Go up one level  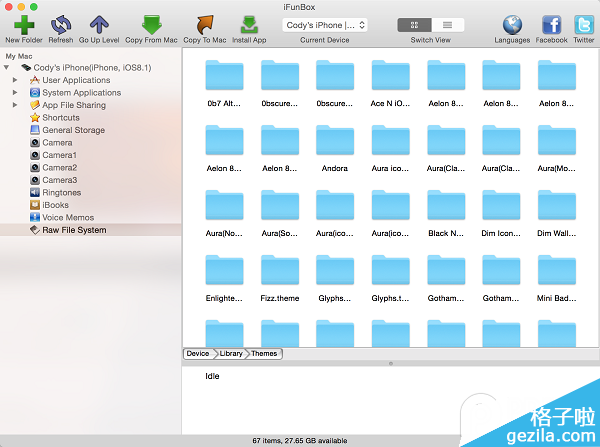click(100, 24)
